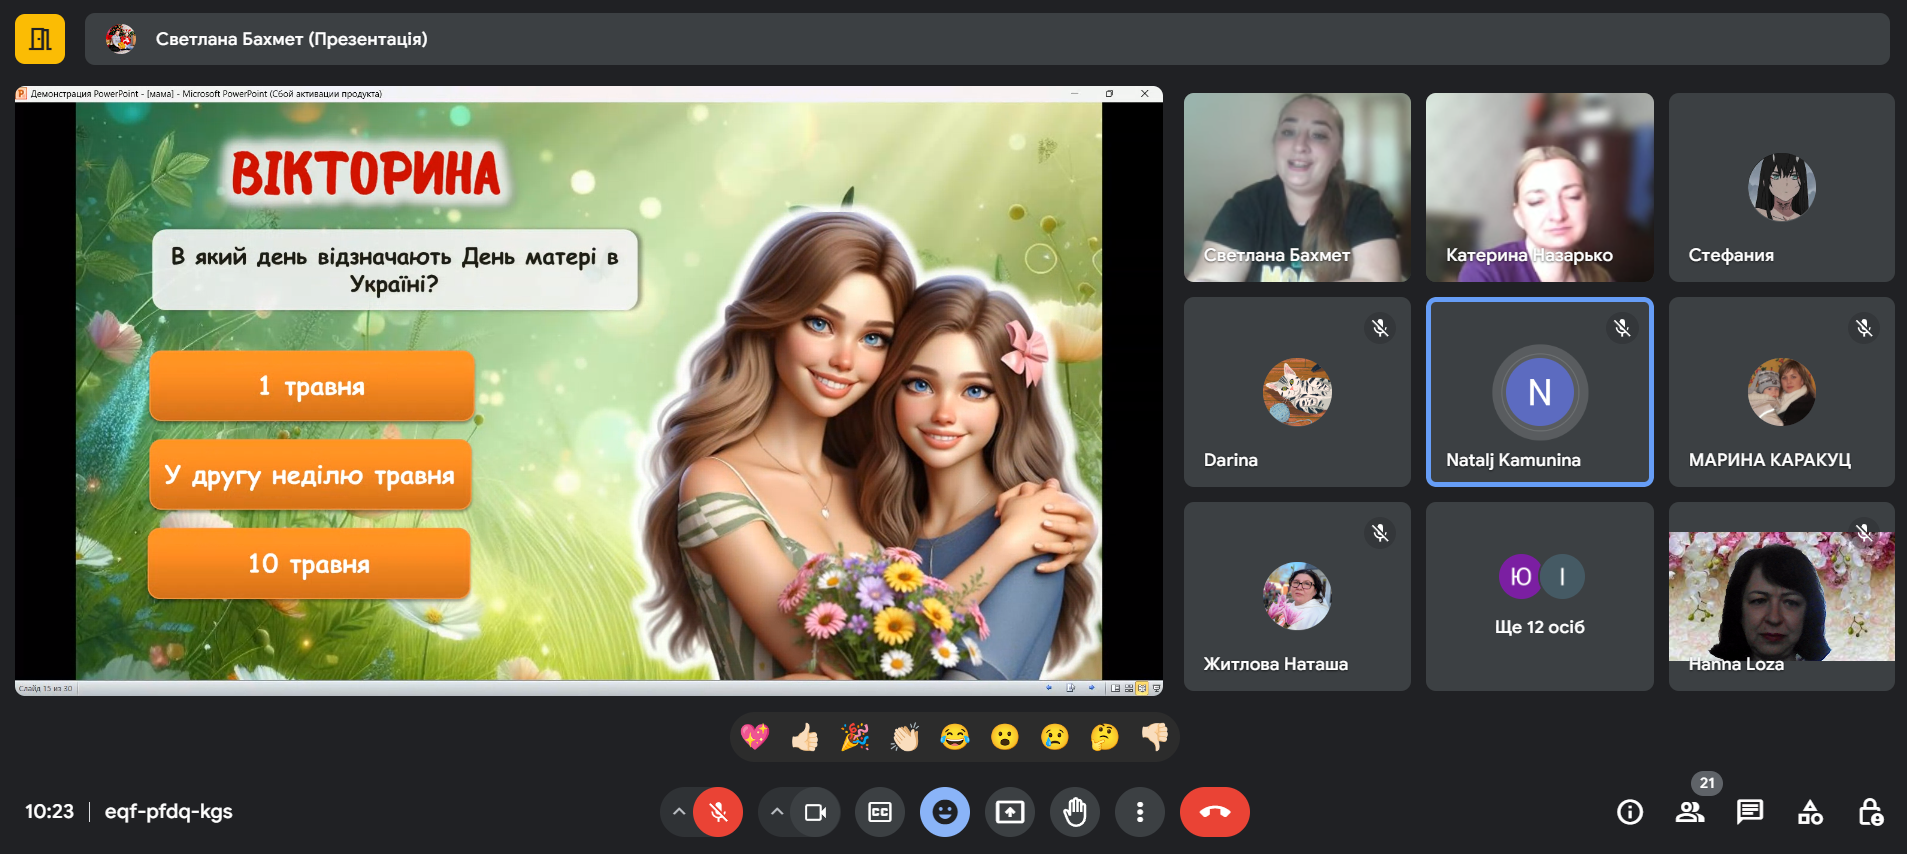Open the meeting details info icon
This screenshot has height=854, width=1907.
pyautogui.click(x=1630, y=812)
